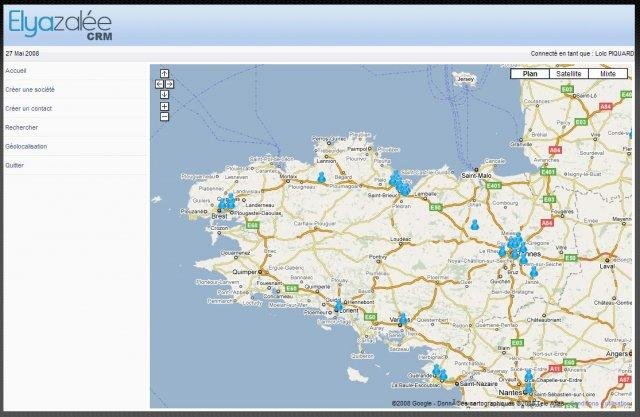The image size is (640, 417).
Task: Open Créer un contact in the sidebar
Action: coord(29,109)
